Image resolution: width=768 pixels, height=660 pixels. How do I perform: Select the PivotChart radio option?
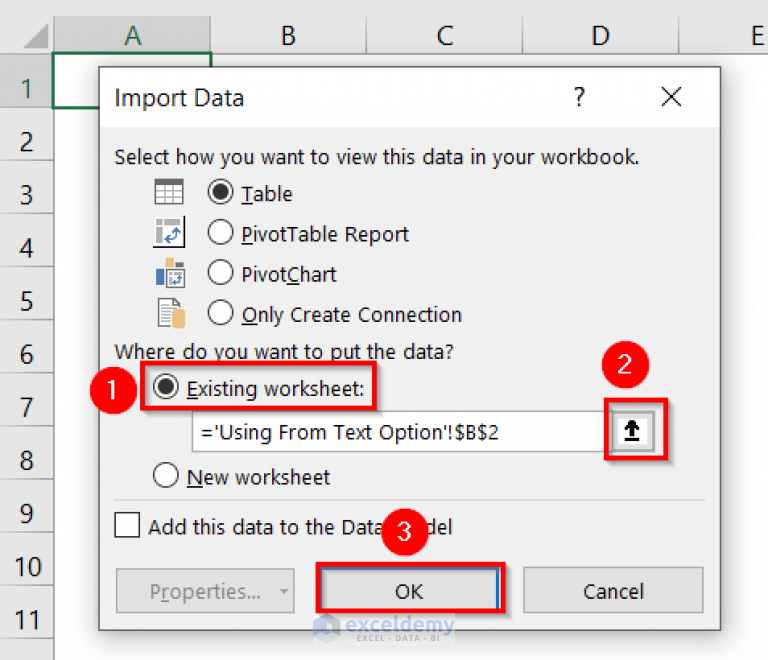221,273
